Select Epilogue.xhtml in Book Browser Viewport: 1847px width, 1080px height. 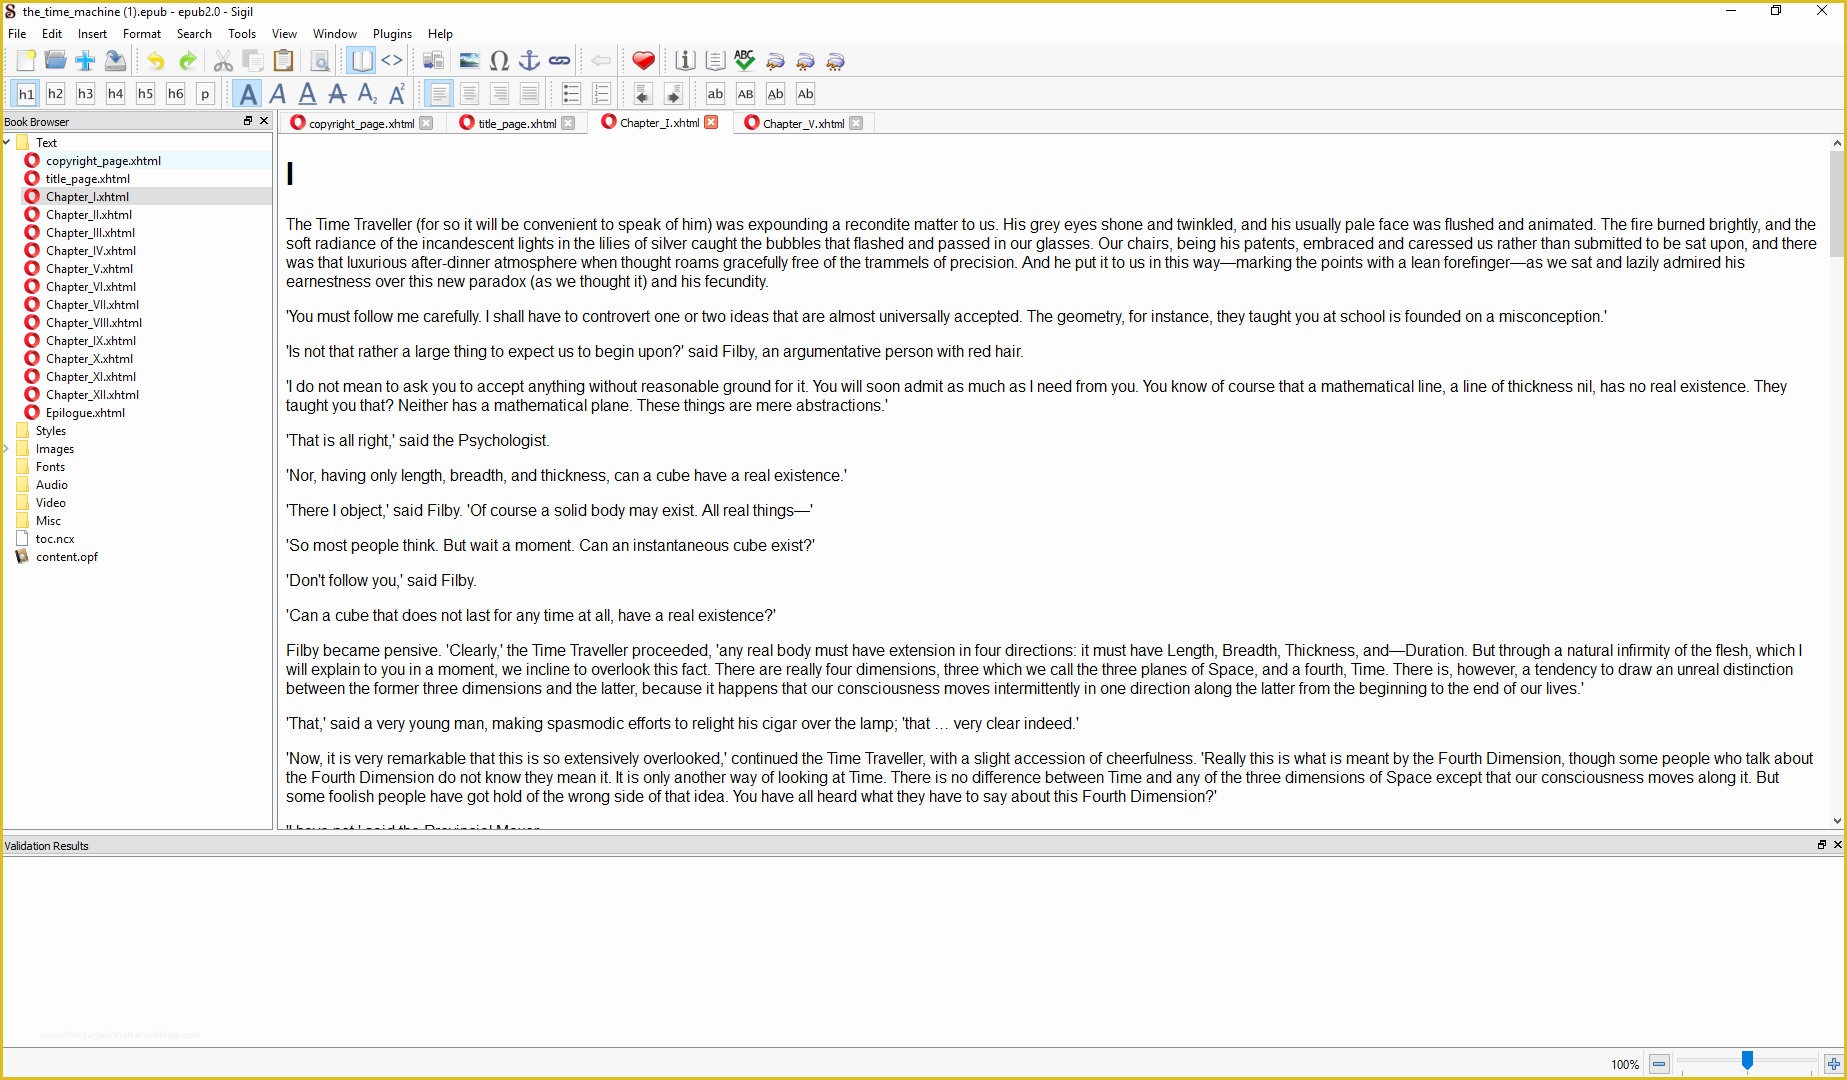coord(85,413)
